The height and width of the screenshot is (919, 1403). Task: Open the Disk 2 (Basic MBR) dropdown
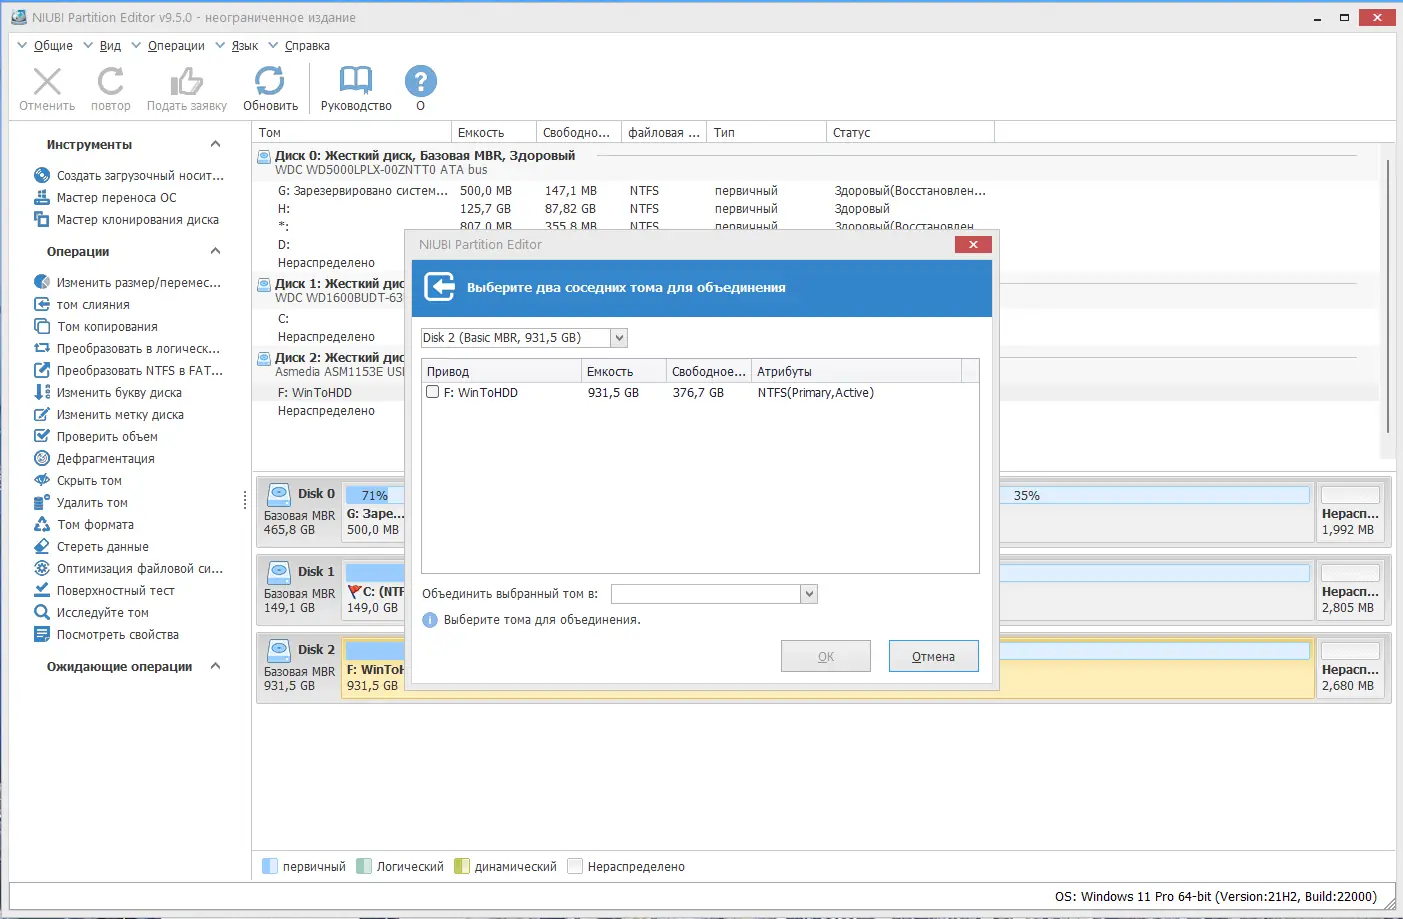click(x=619, y=338)
